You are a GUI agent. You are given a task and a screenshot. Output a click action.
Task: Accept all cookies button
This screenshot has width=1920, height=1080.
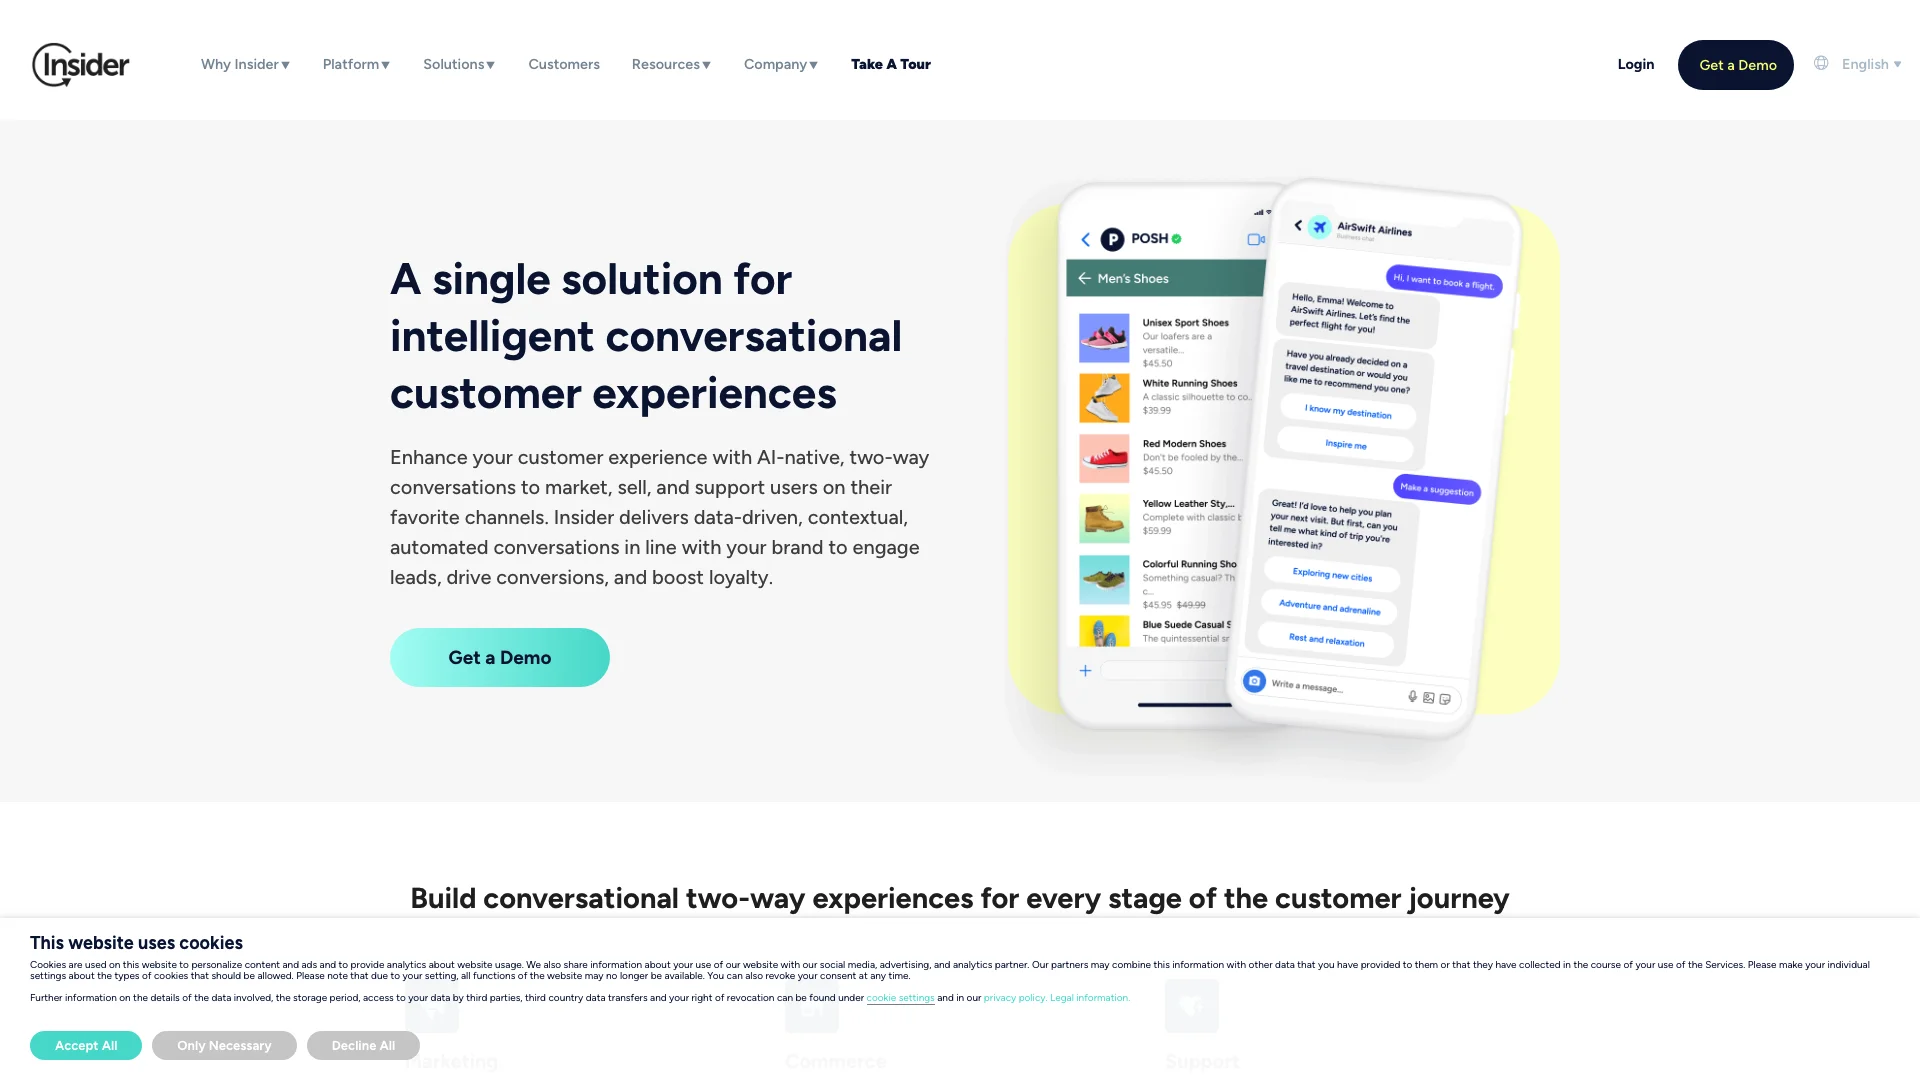point(86,1044)
